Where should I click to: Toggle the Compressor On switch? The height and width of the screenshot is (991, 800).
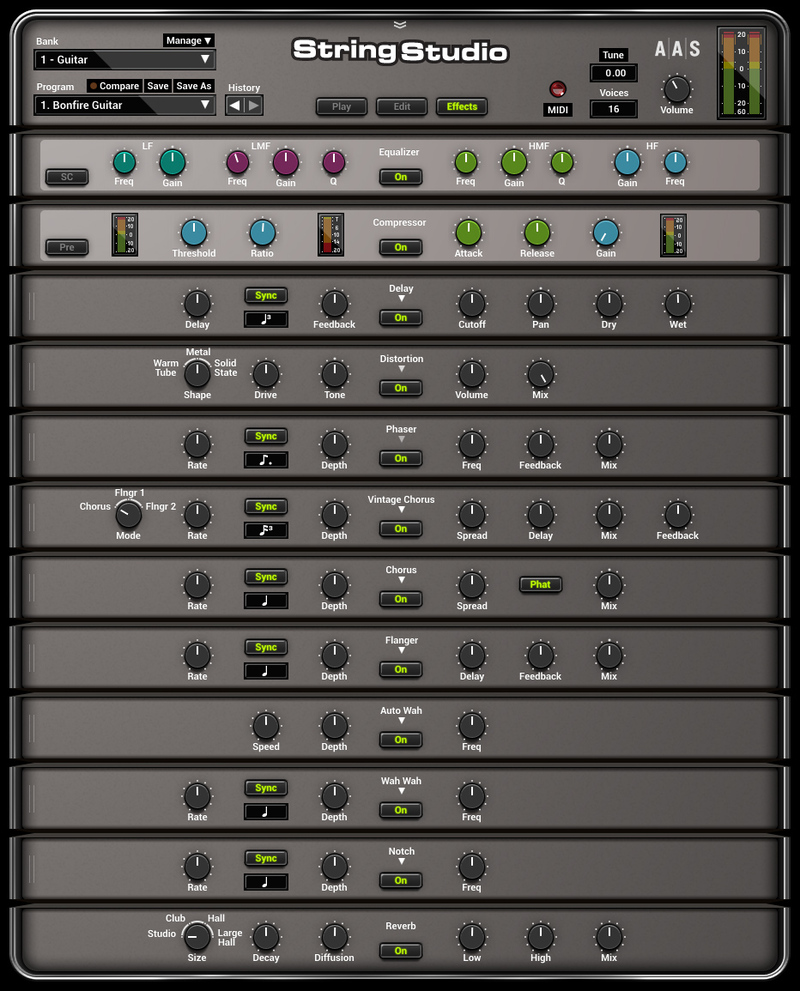[401, 247]
